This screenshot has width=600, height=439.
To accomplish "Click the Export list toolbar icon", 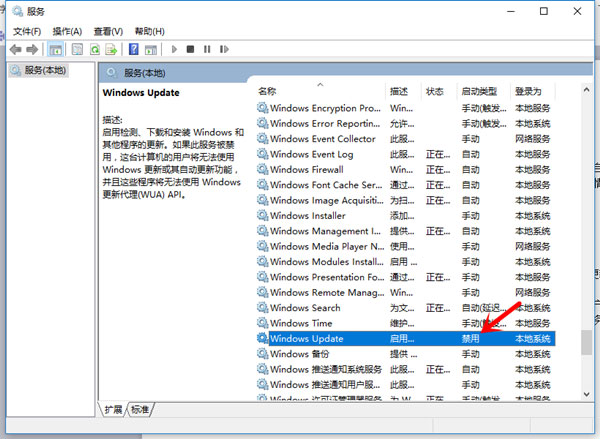I will 111,49.
